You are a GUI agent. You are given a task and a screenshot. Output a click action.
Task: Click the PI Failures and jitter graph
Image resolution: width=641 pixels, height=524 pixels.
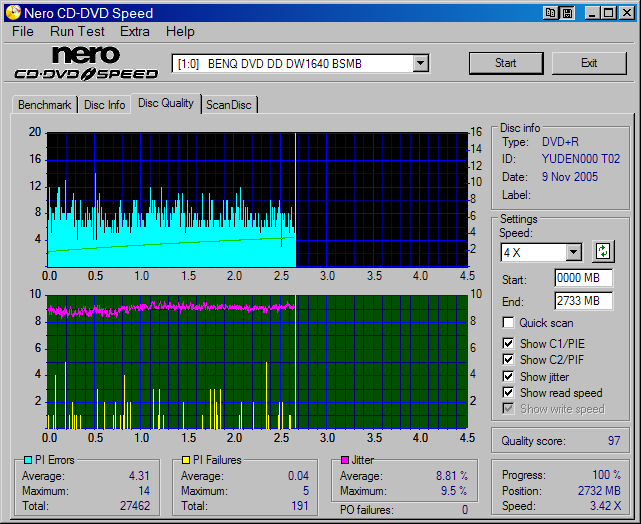258,362
